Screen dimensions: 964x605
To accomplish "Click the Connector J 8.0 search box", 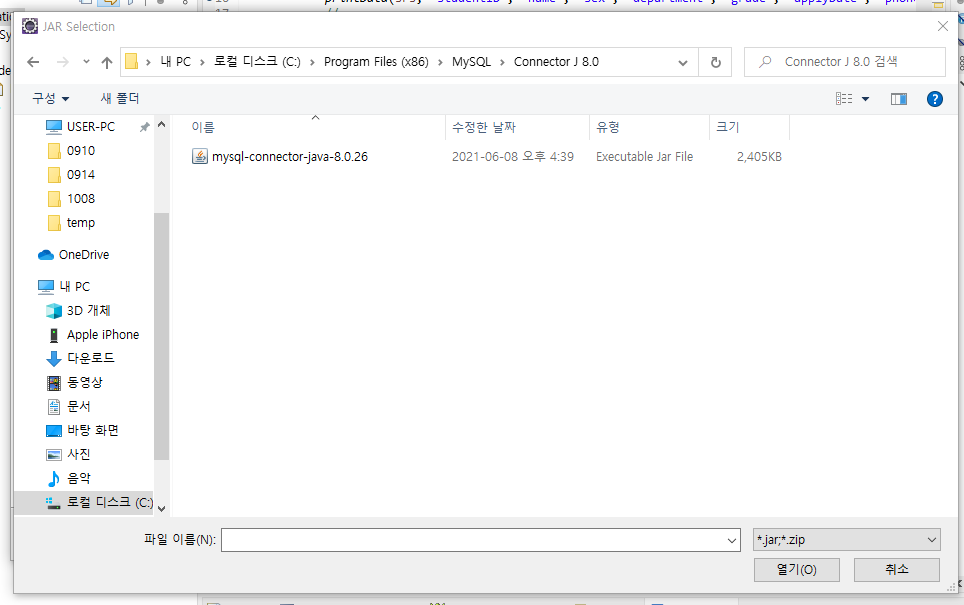I will tap(844, 61).
